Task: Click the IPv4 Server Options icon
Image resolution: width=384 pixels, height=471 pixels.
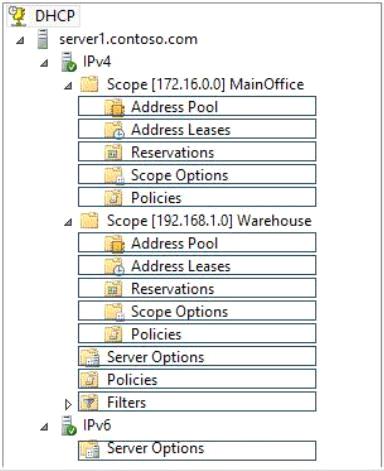Action: (x=90, y=357)
